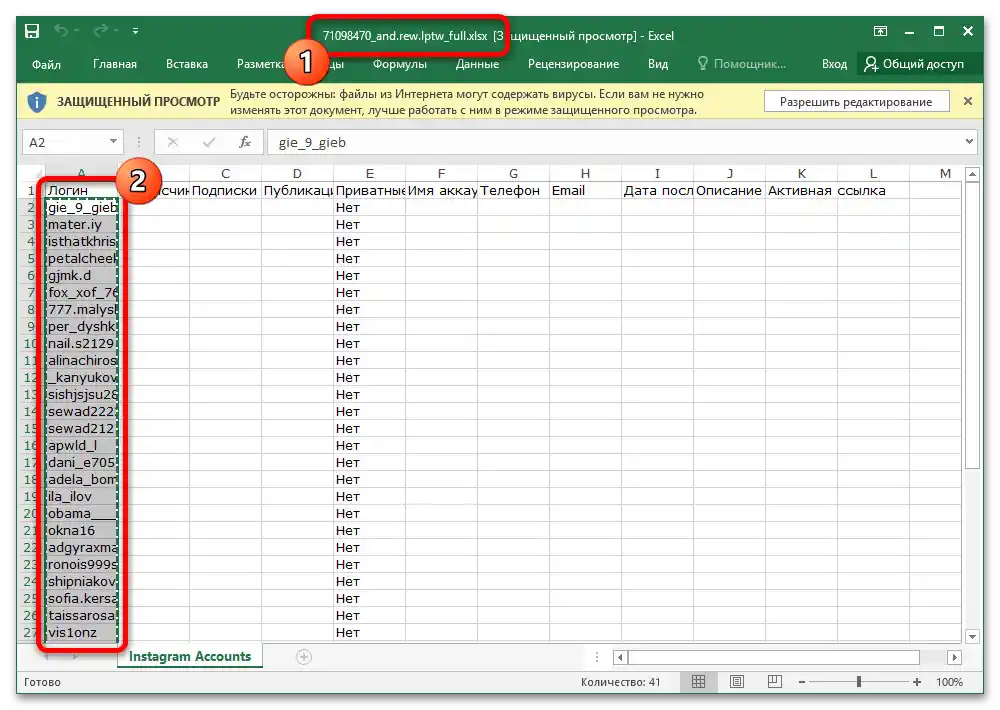This screenshot has height=710, width=1000.
Task: Click the Общий доступ share button
Action: pyautogui.click(x=914, y=64)
